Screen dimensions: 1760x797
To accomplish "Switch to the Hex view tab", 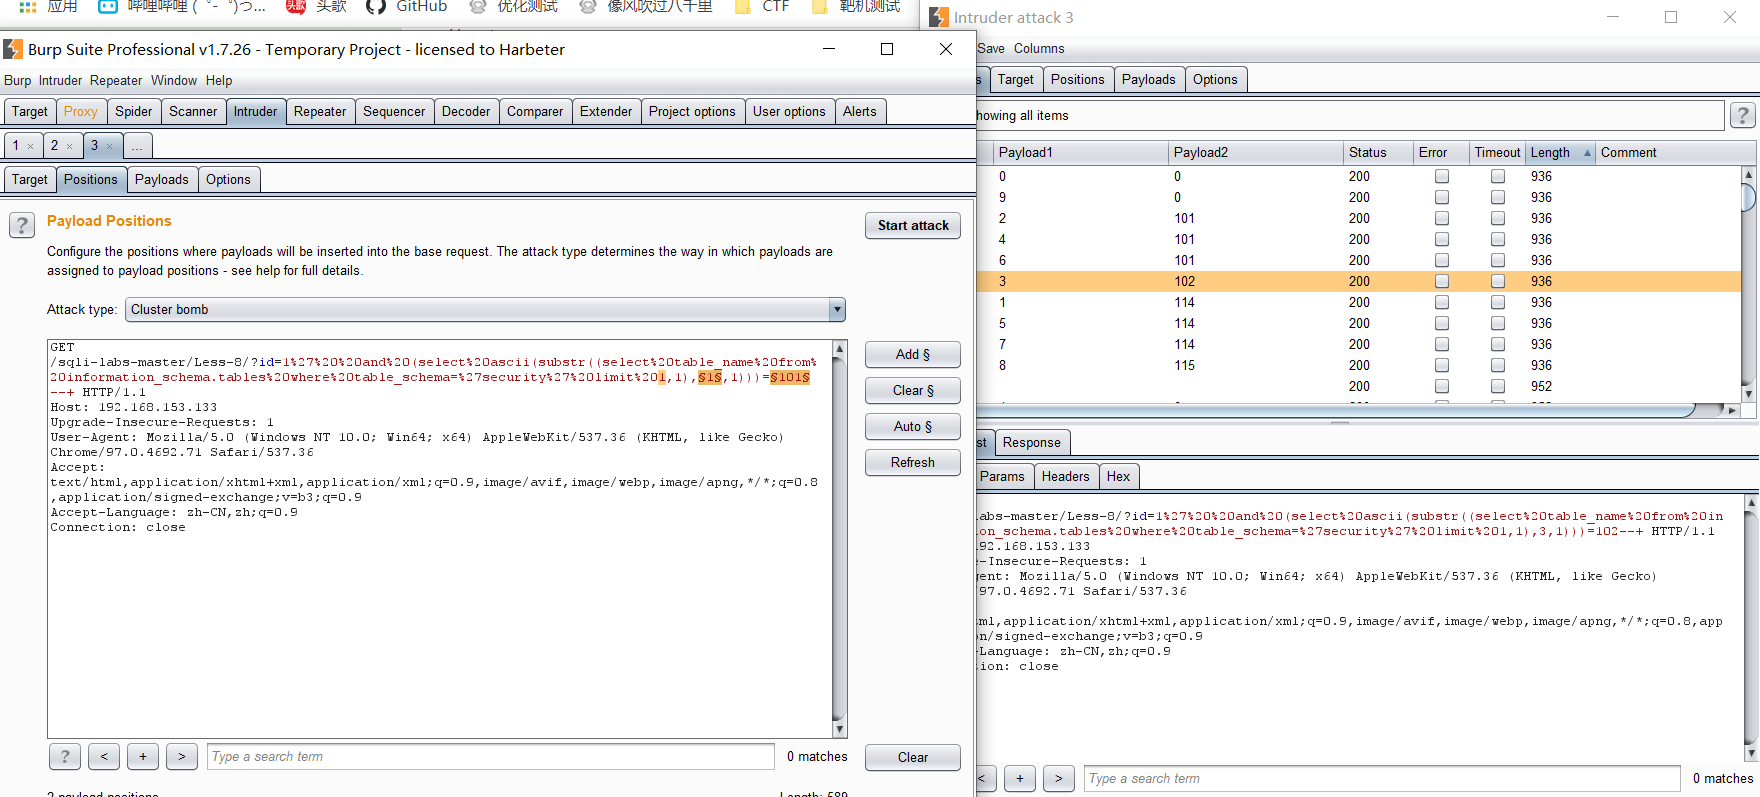I will [x=1118, y=477].
